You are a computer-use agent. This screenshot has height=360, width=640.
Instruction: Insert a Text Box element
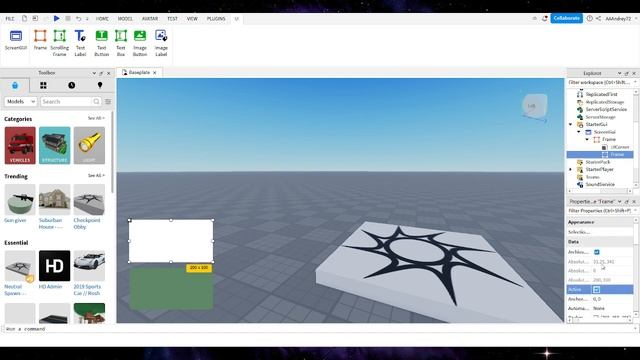click(121, 43)
